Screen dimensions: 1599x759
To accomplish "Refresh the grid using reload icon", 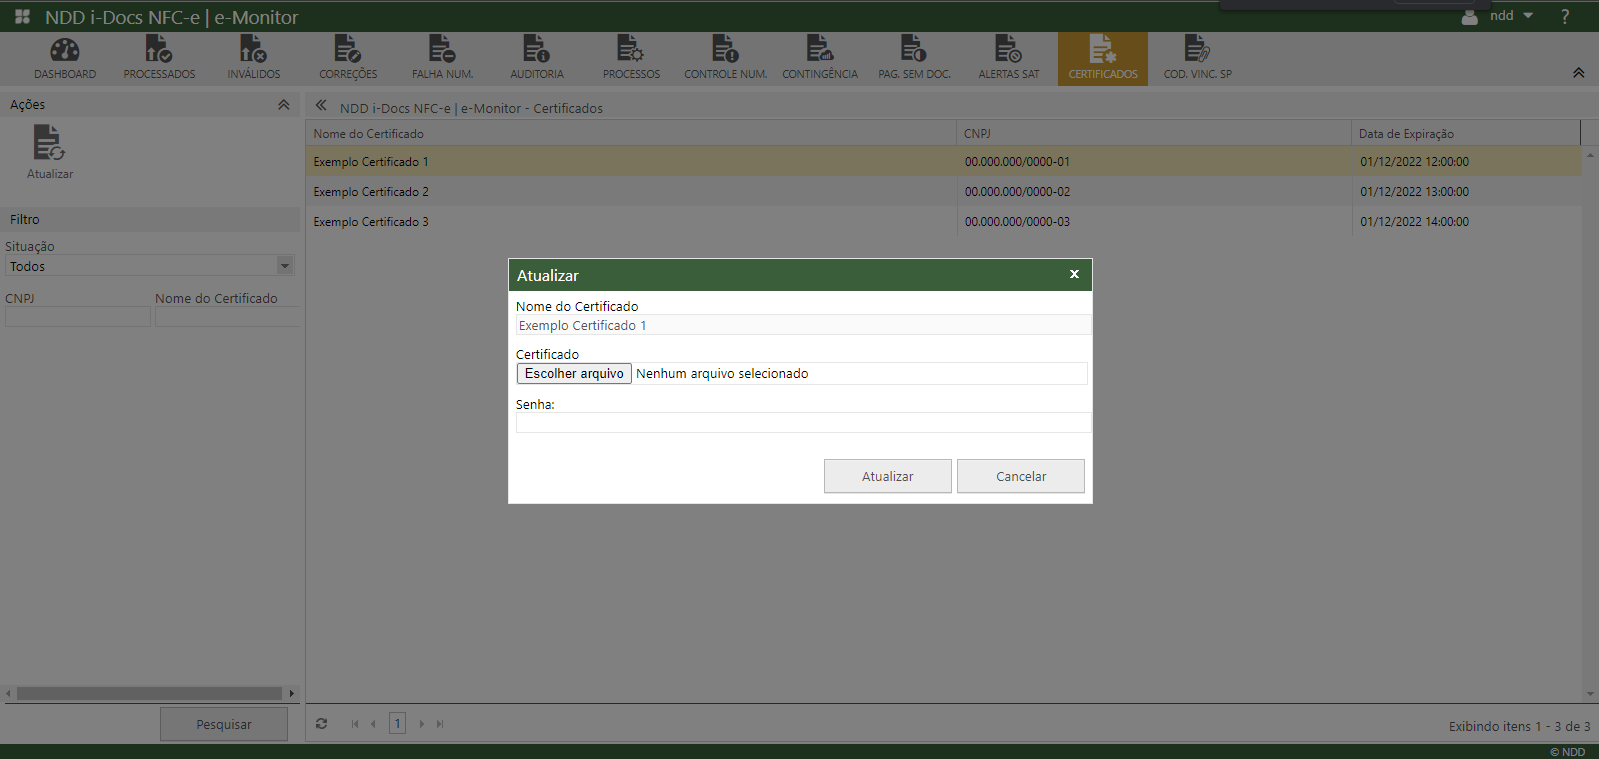I will pyautogui.click(x=322, y=724).
